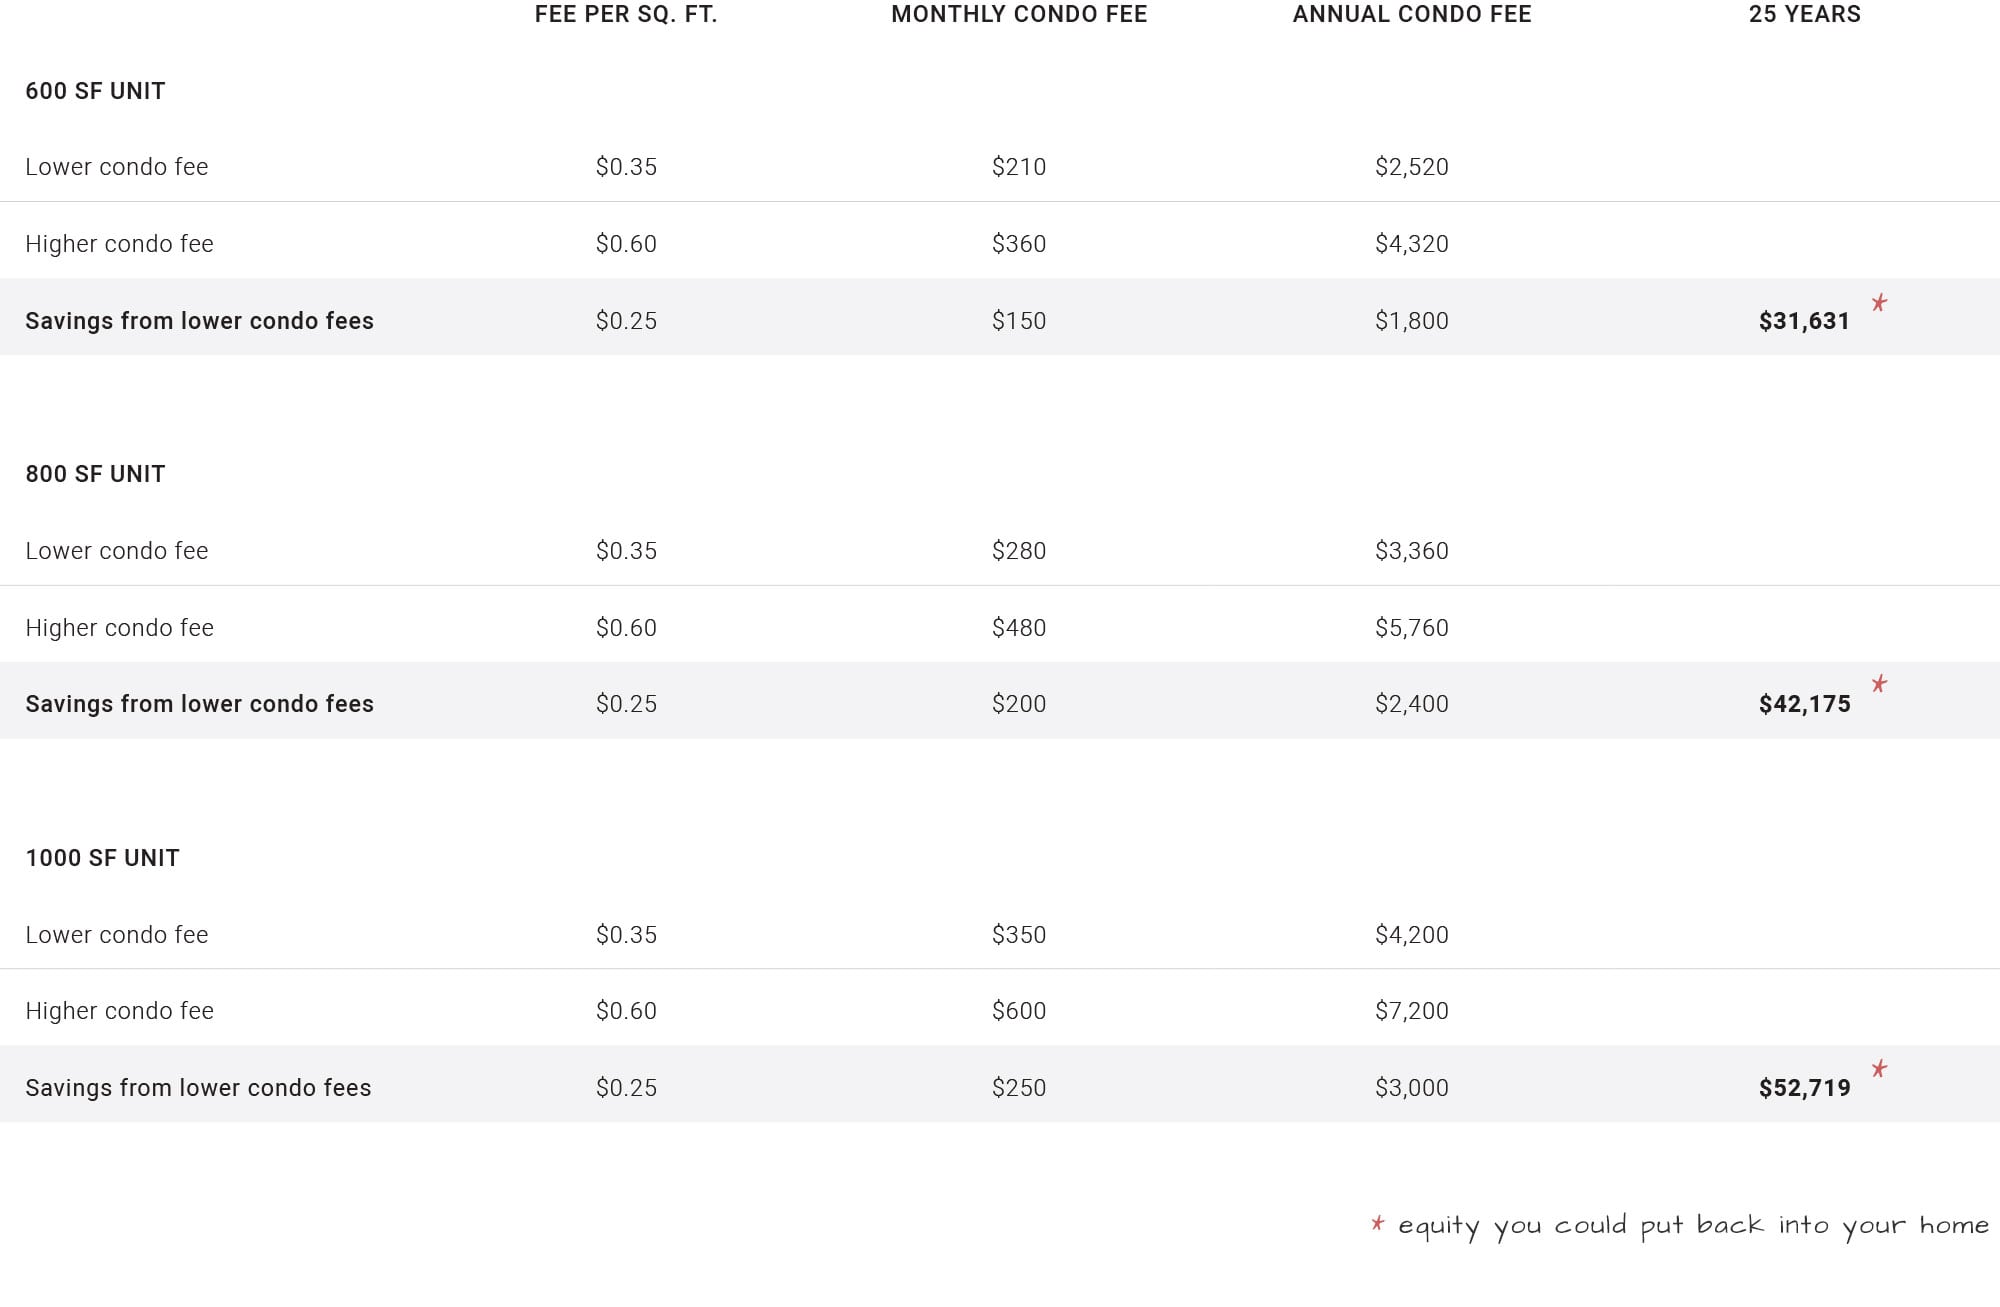Click the $7,200 annual fee cell
Screen dimensions: 2000x1307
coord(1412,1011)
